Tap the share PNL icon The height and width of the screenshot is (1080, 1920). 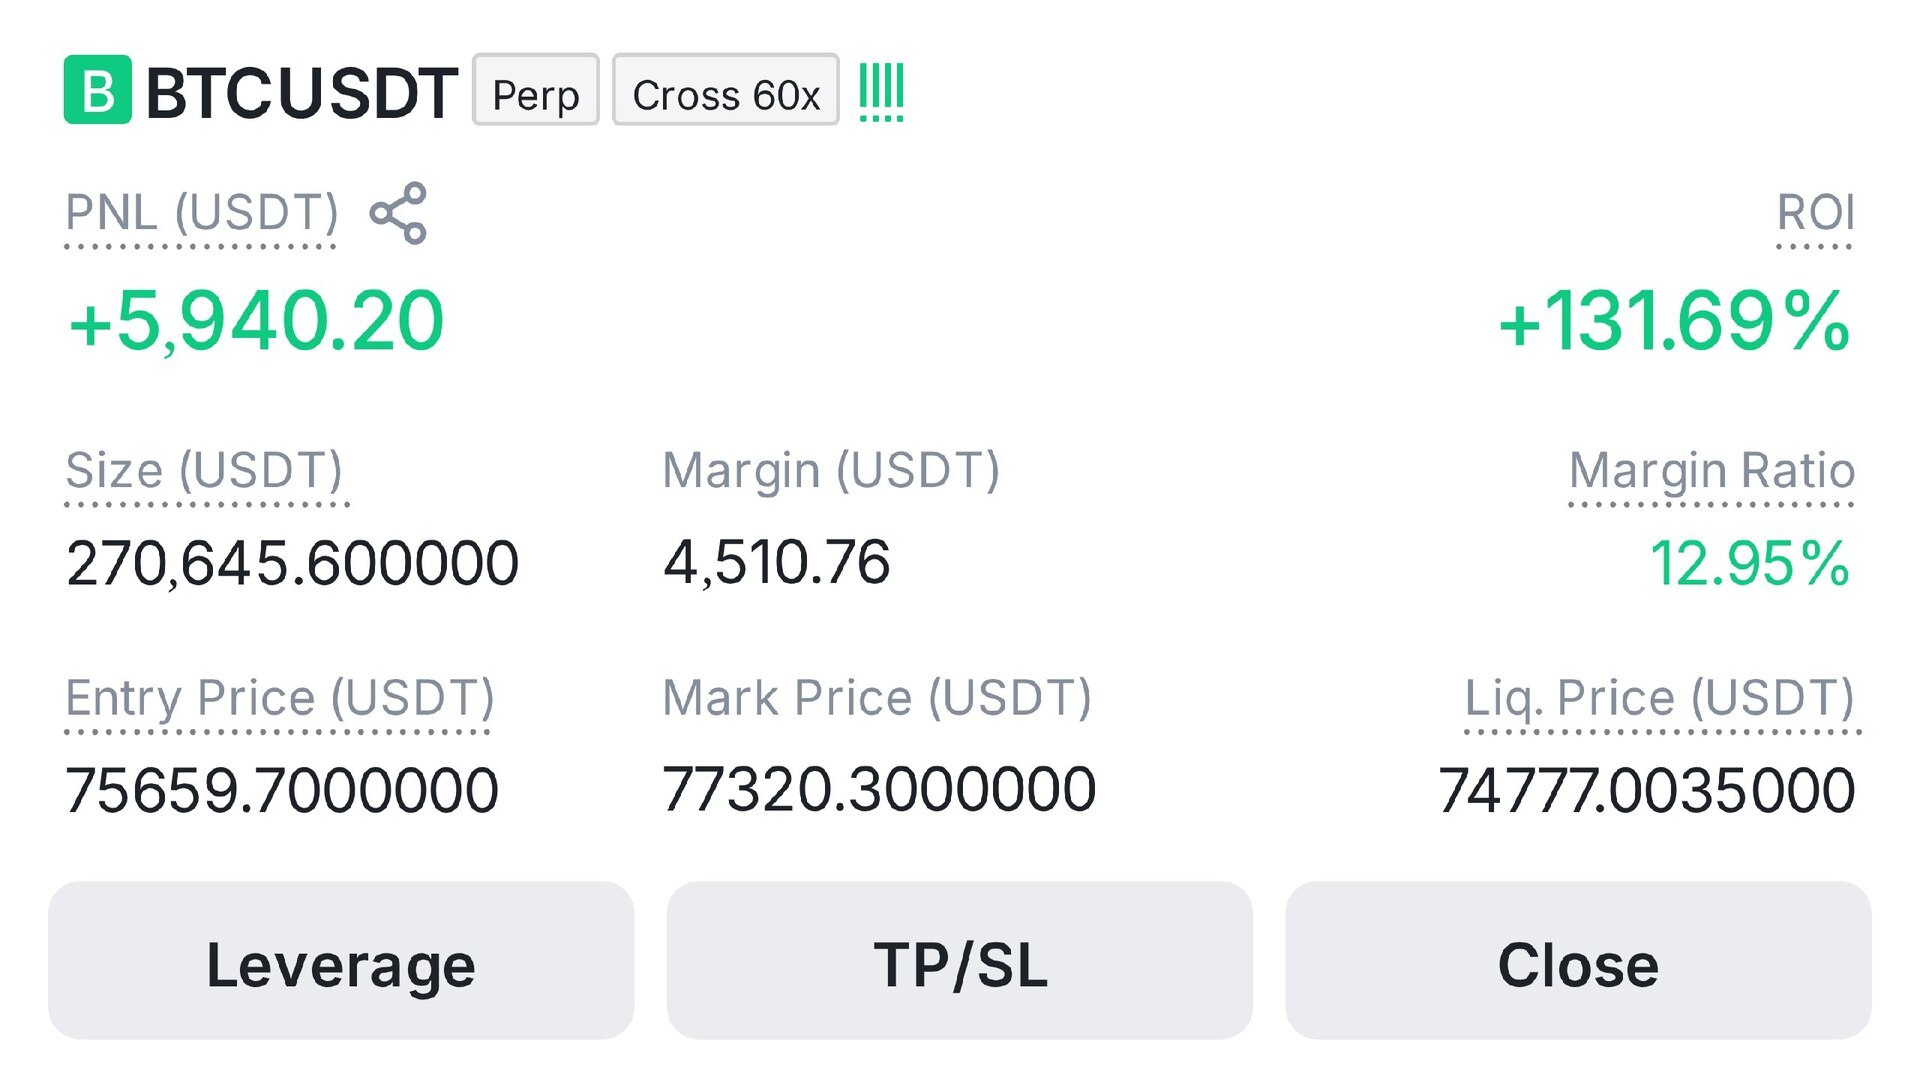tap(398, 213)
